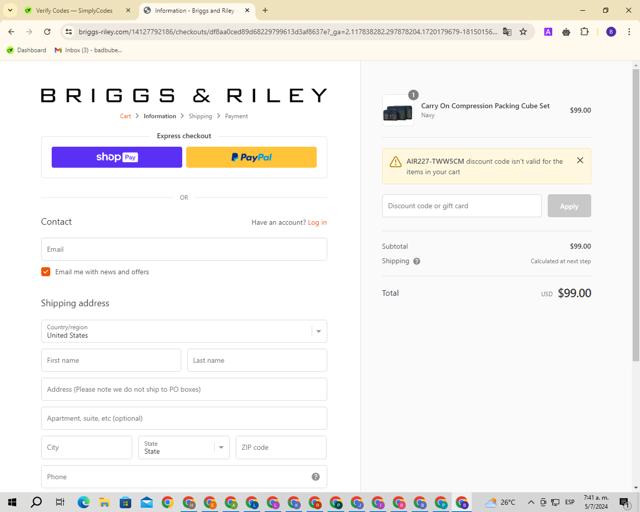The width and height of the screenshot is (640, 512).
Task: Open the purple A extension
Action: point(548,32)
